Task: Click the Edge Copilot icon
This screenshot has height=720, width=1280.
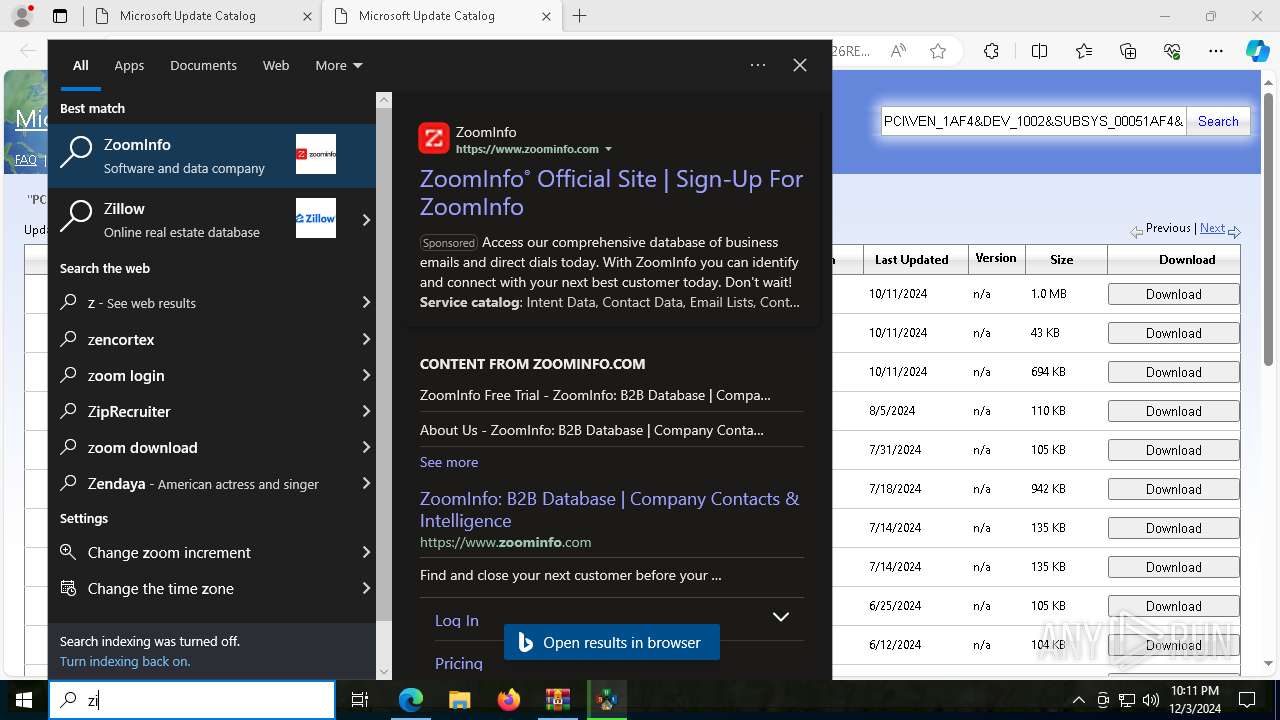Action: 1257,51
